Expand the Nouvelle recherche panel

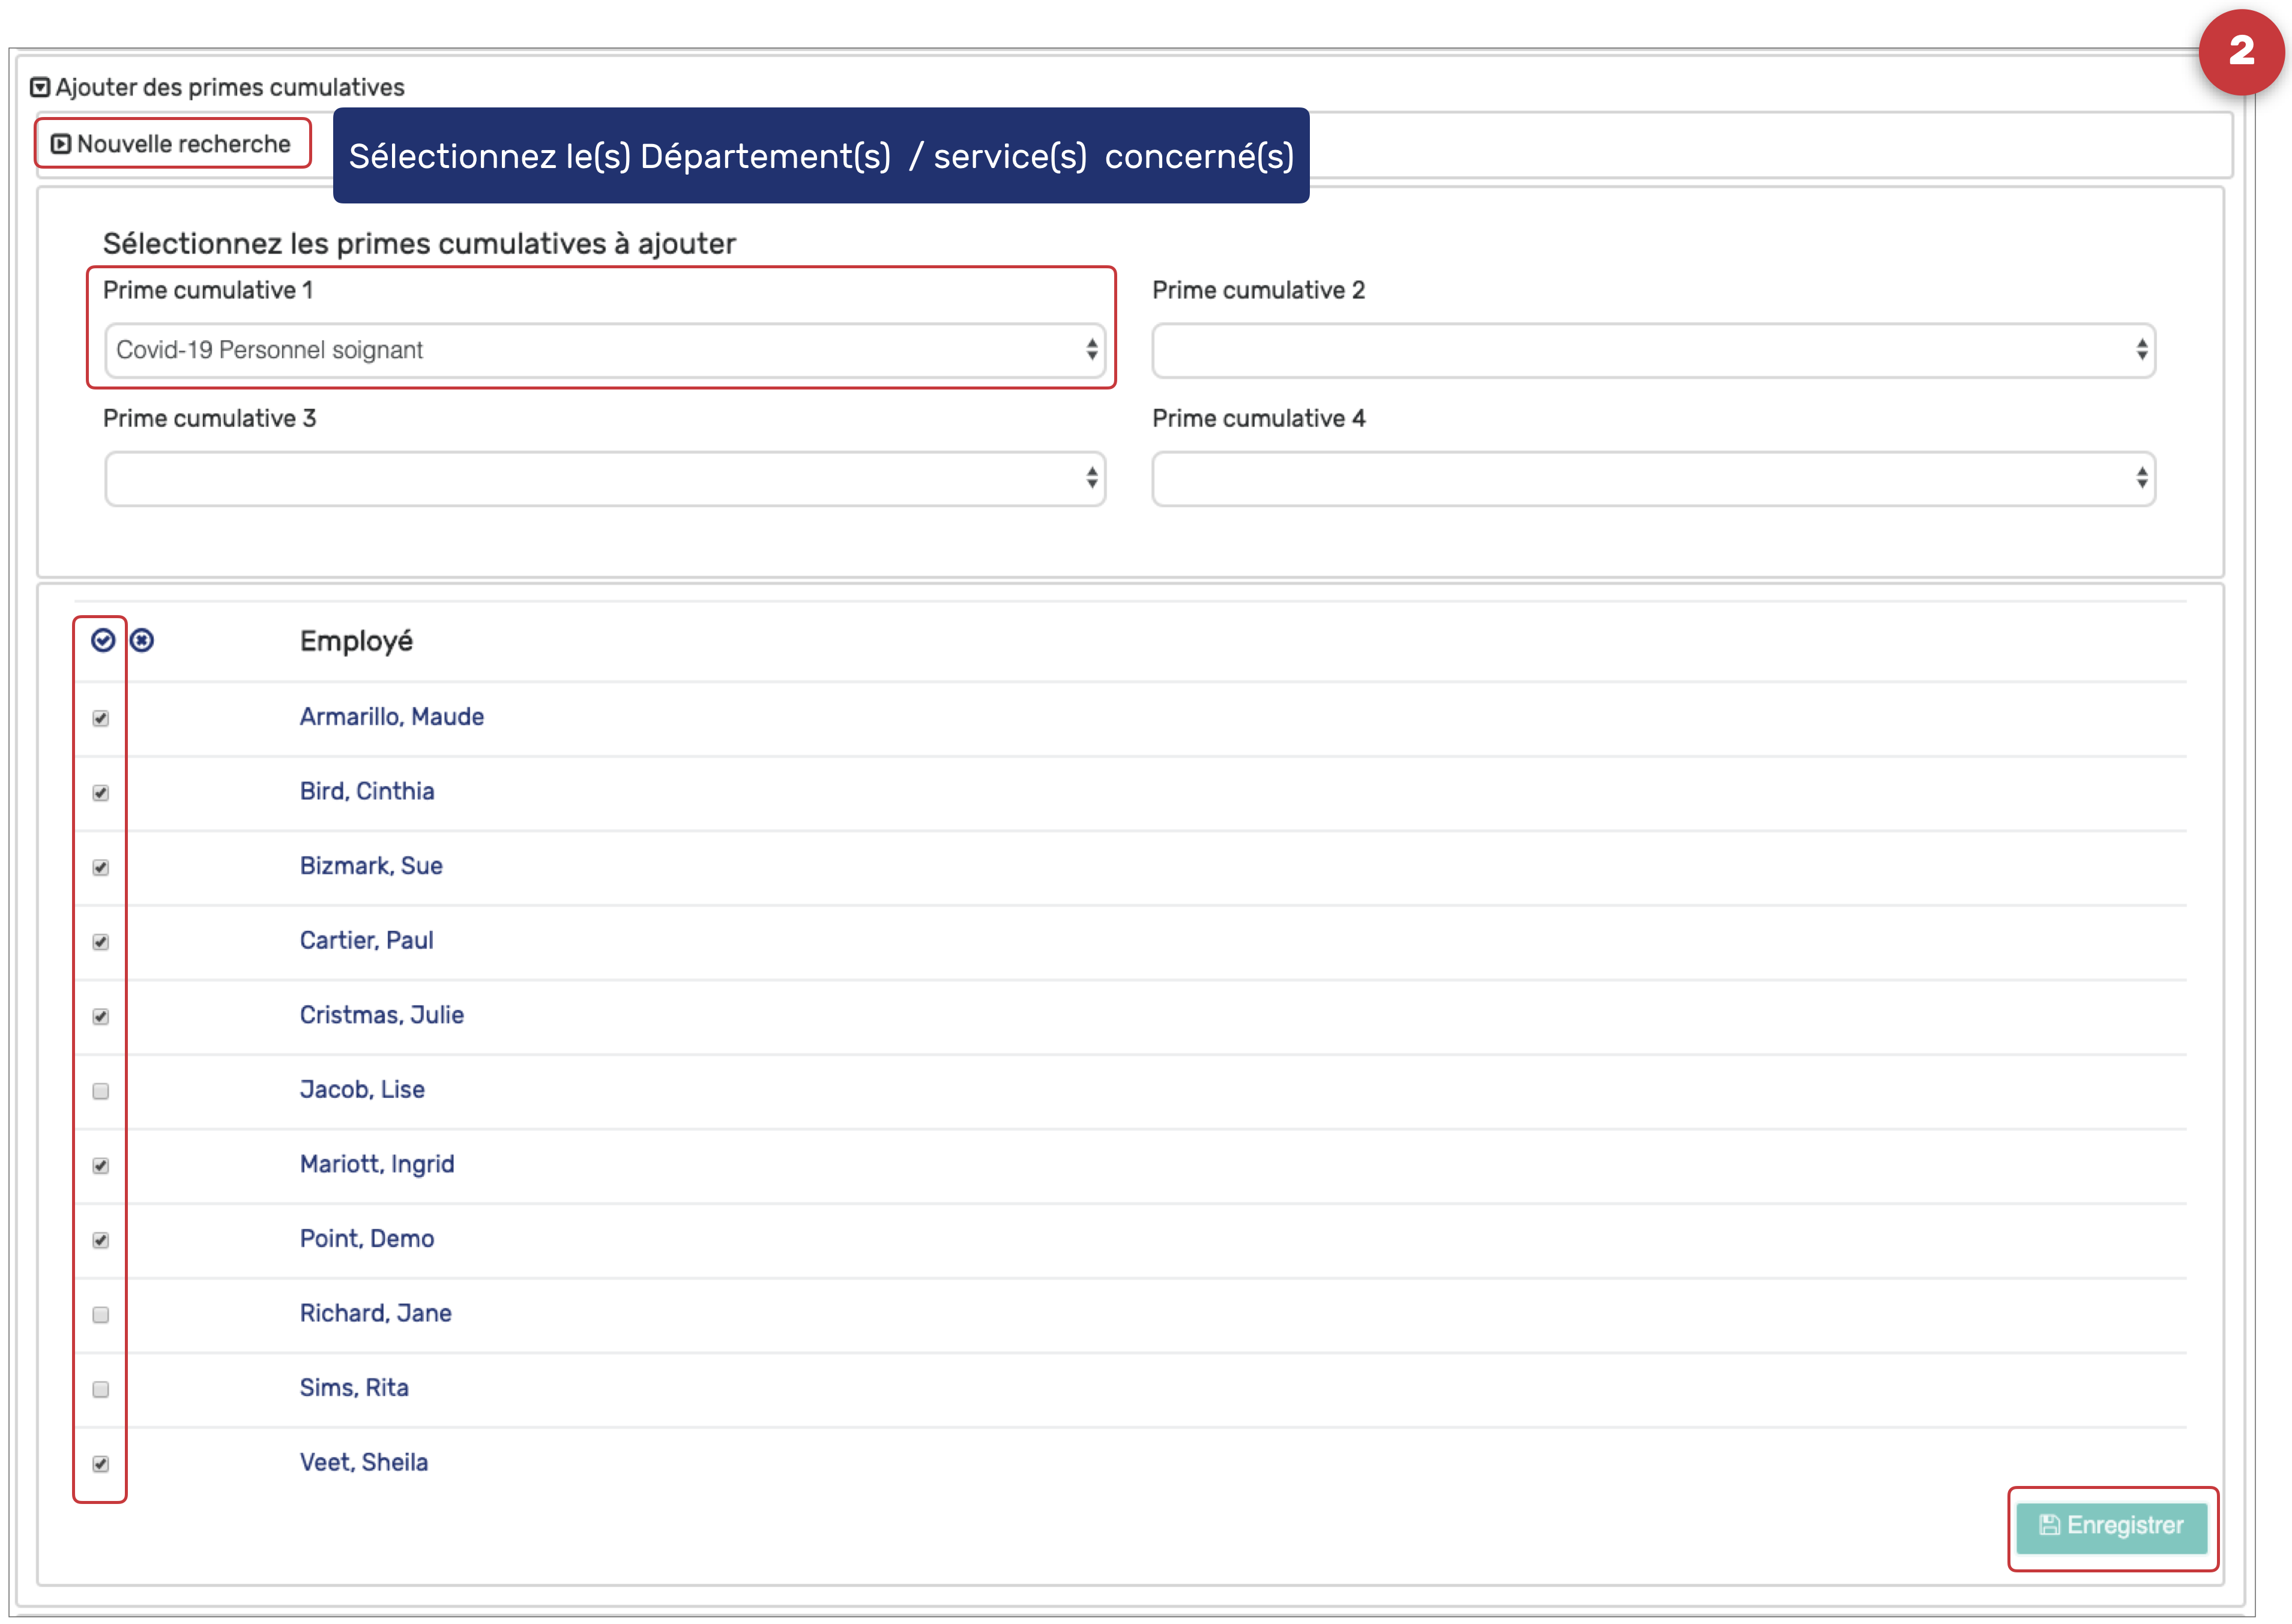point(172,144)
